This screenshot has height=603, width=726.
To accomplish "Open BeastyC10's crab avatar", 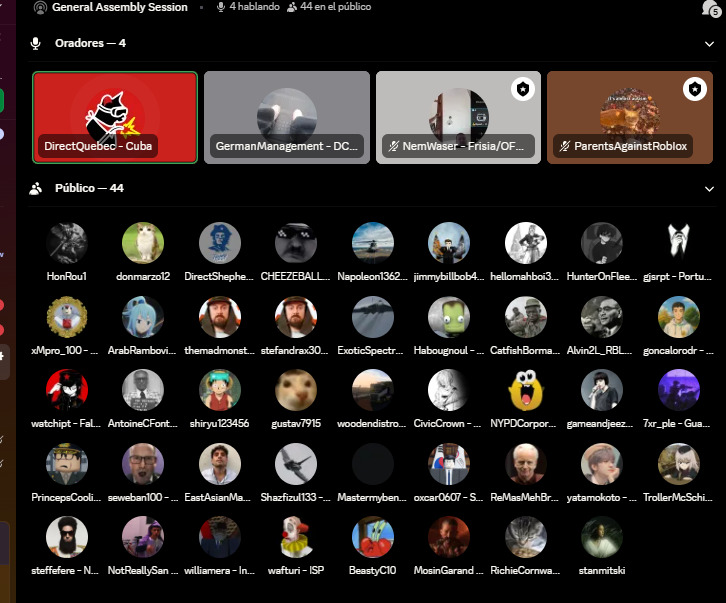I will point(373,537).
